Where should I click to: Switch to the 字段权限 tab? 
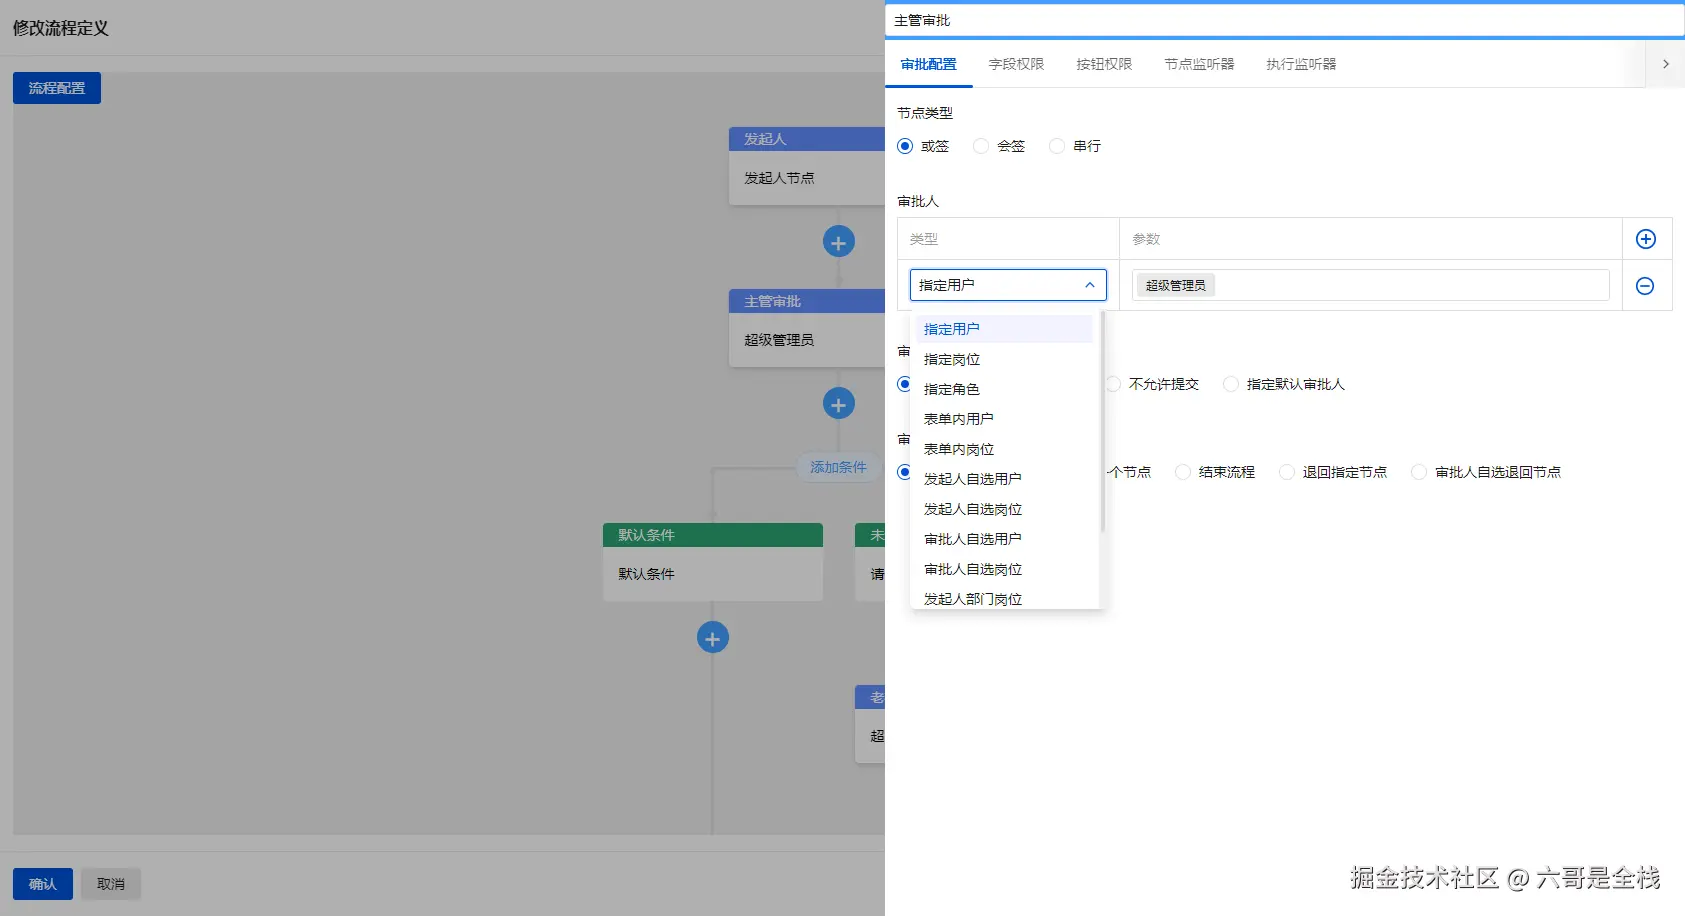(x=1015, y=63)
